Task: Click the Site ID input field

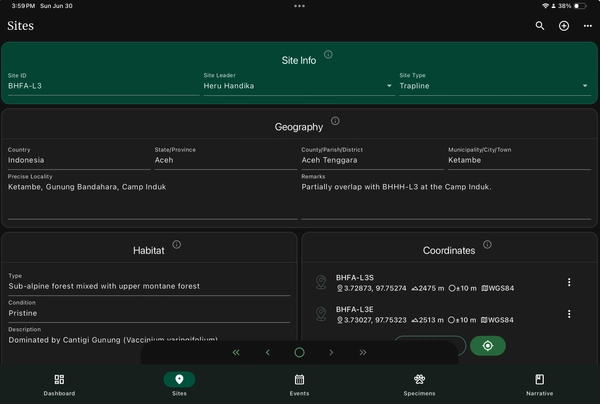Action: click(x=100, y=86)
